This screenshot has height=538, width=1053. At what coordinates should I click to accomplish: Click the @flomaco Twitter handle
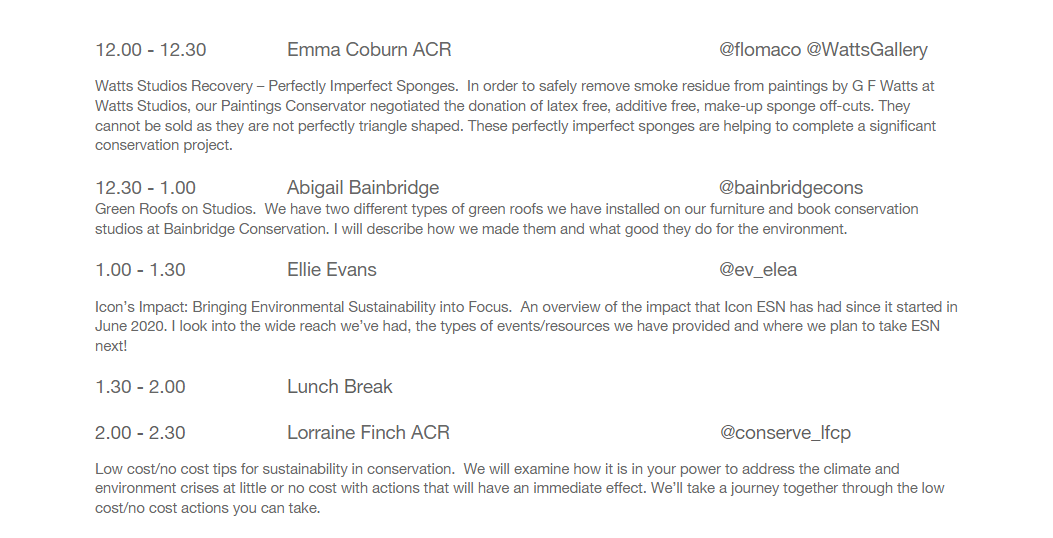[760, 50]
